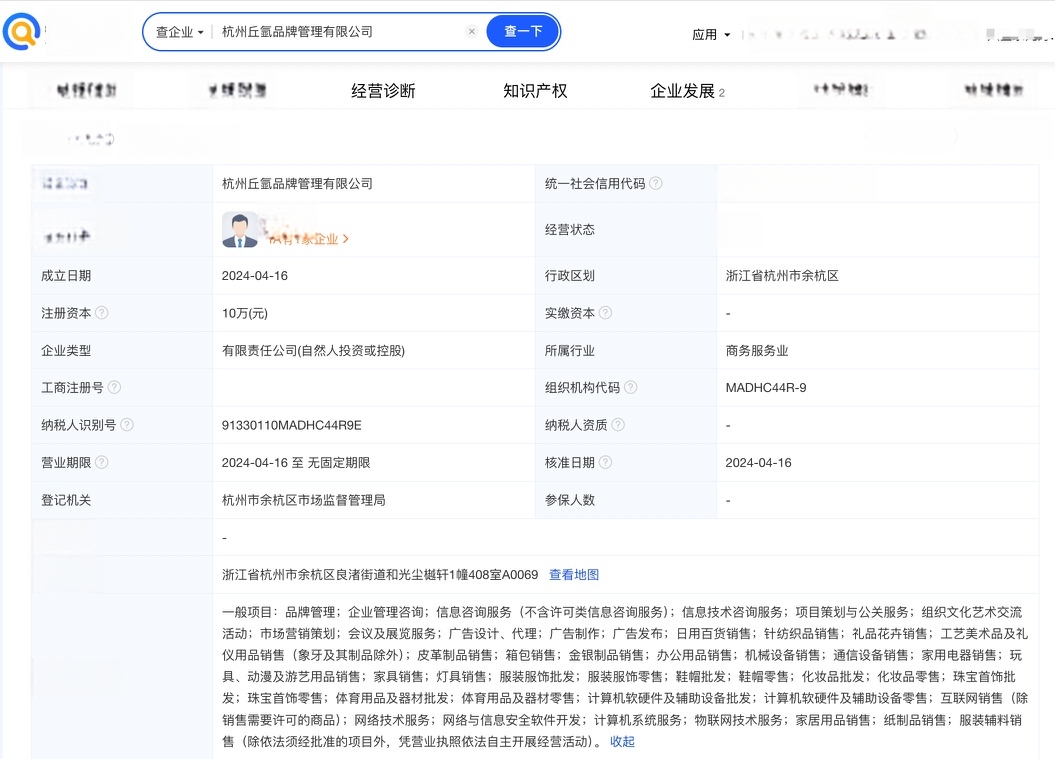Open the related 企业 link beside avatar
Image resolution: width=1055 pixels, height=759 pixels.
pos(309,240)
